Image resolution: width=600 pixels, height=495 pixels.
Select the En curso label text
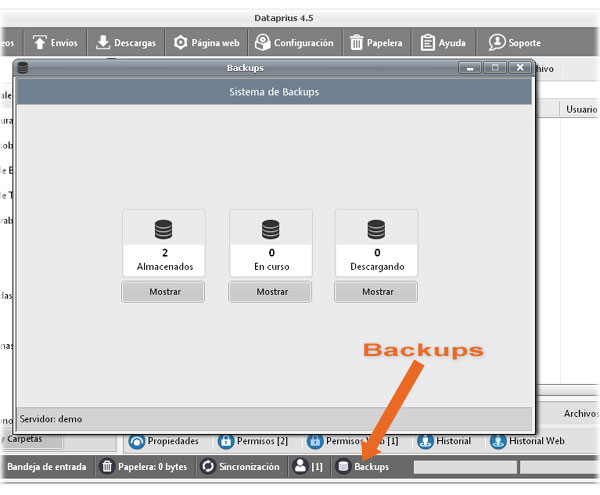point(272,267)
